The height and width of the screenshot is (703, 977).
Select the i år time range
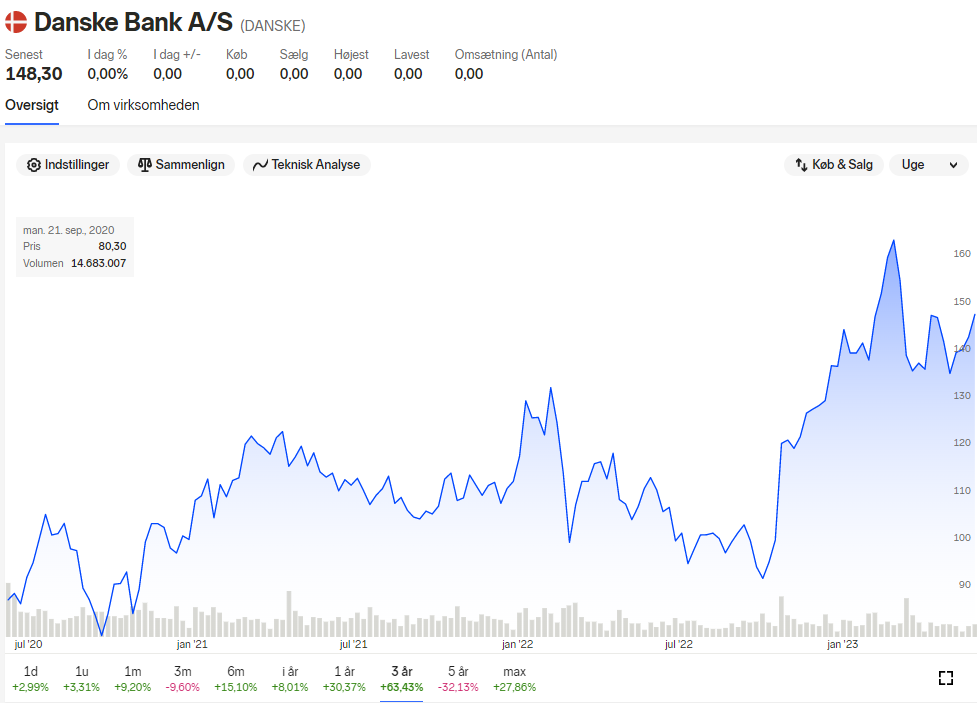(290, 679)
